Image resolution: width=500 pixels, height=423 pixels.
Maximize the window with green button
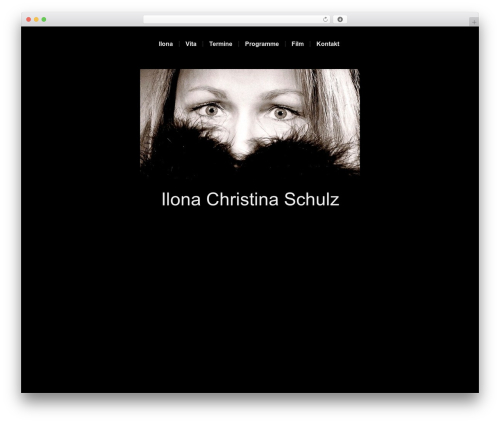coord(44,20)
